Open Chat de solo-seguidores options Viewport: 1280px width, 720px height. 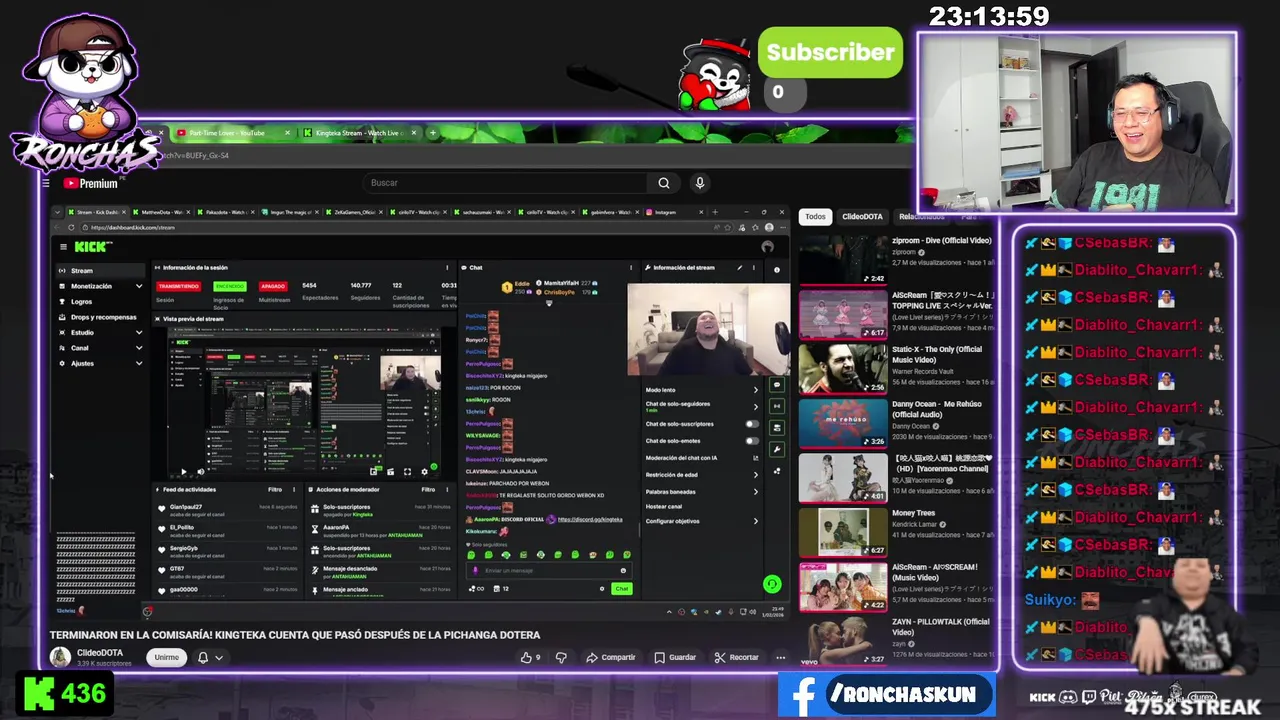point(756,406)
